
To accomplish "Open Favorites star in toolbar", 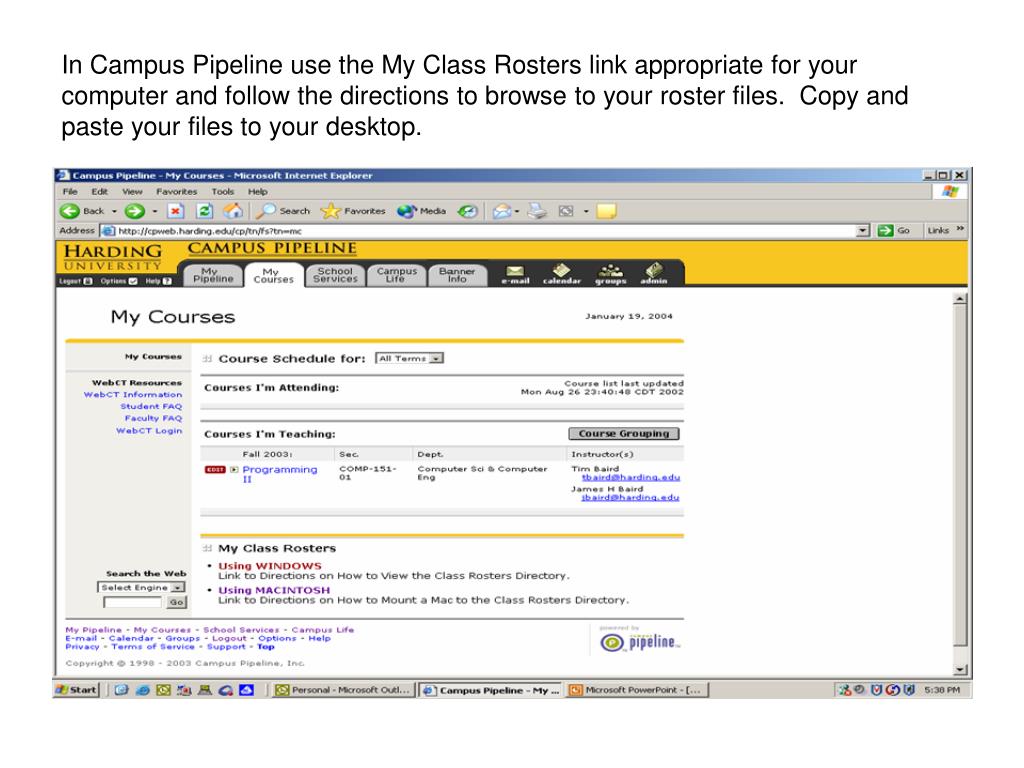I will (353, 211).
